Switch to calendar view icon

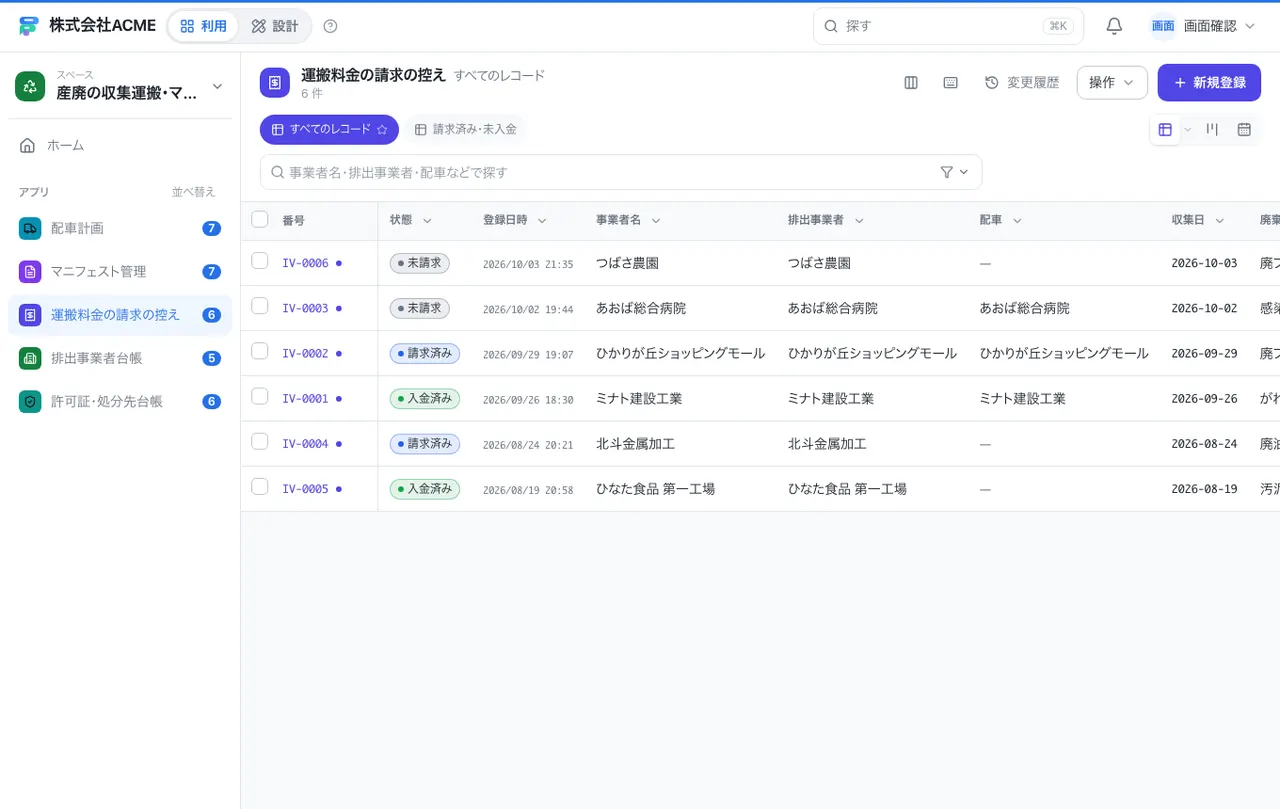[1244, 129]
